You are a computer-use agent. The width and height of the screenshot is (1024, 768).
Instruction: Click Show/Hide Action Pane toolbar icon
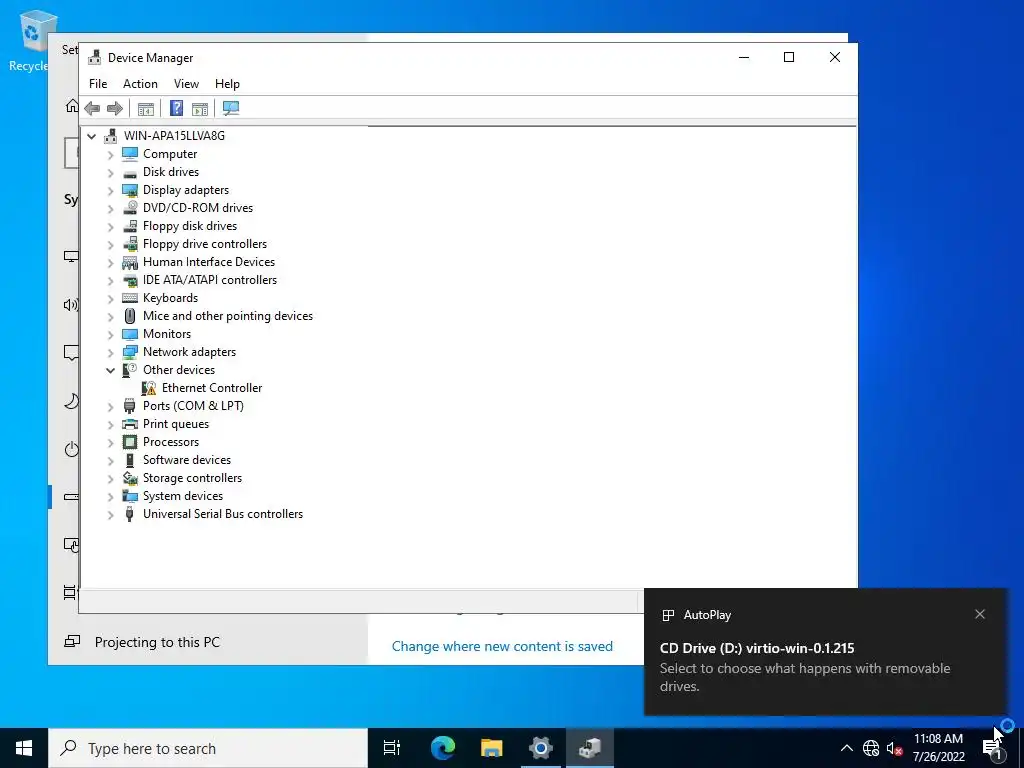tap(200, 108)
